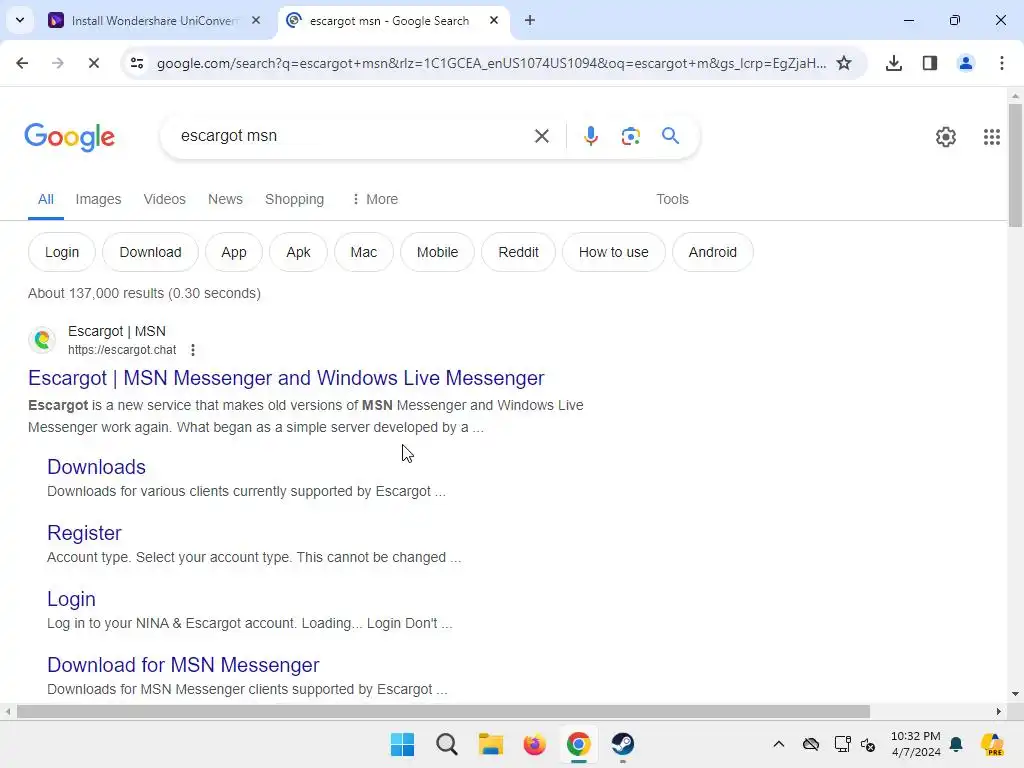Image resolution: width=1024 pixels, height=768 pixels.
Task: Submit search with magnifier icon
Action: (x=670, y=136)
